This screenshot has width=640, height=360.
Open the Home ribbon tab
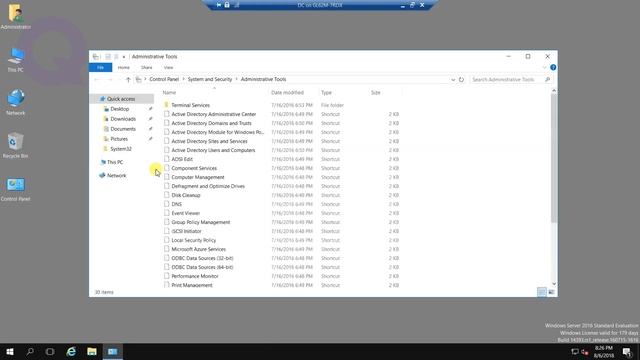pos(124,67)
